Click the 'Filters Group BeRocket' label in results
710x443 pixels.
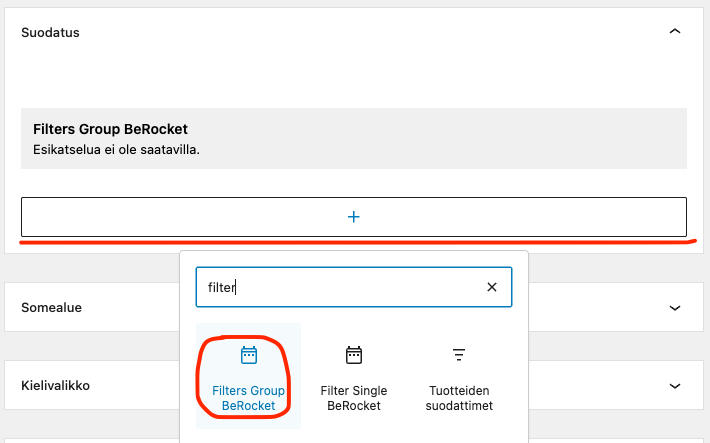tap(249, 398)
